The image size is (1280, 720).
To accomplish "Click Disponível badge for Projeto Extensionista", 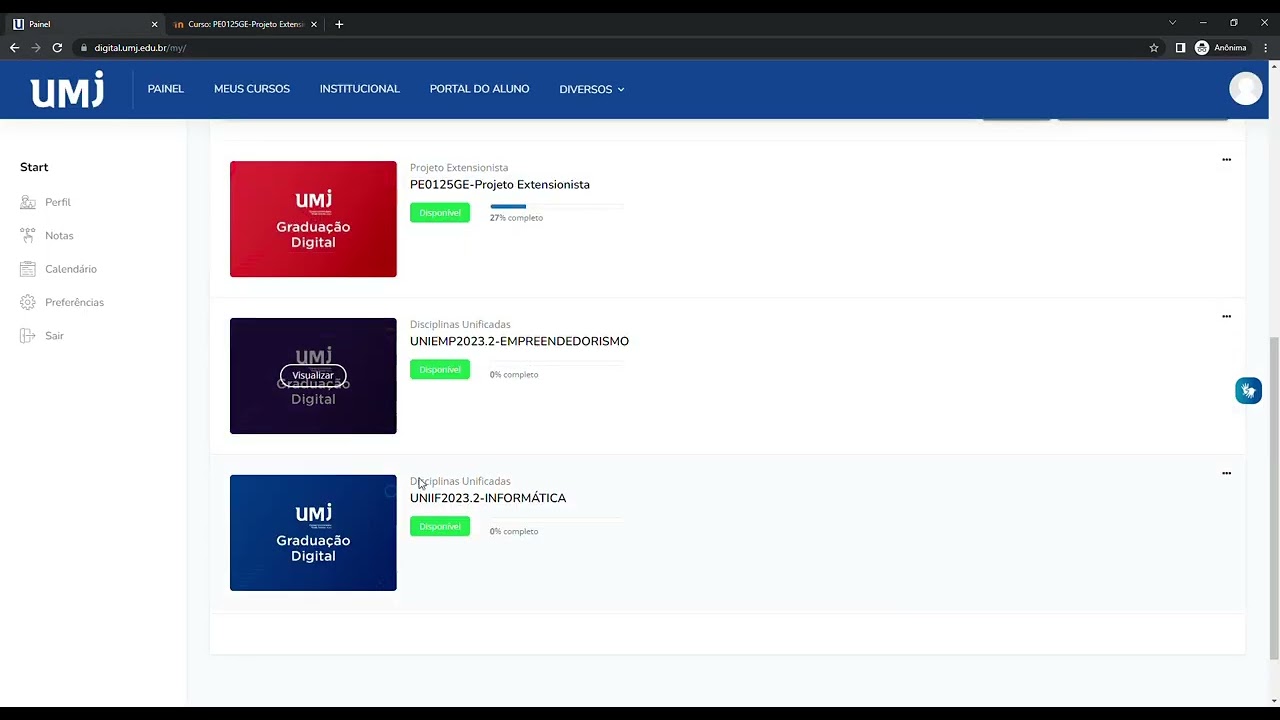I will tap(440, 213).
